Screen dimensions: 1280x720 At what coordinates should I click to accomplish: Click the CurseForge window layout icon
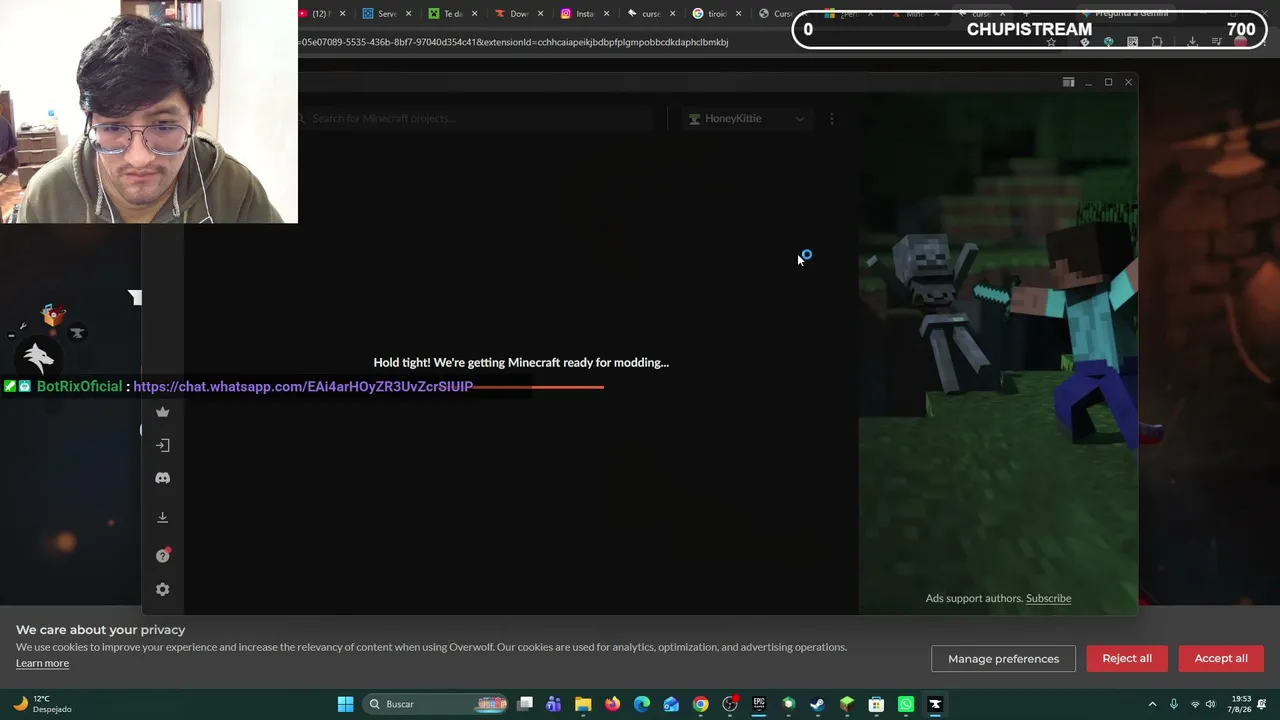point(1068,82)
